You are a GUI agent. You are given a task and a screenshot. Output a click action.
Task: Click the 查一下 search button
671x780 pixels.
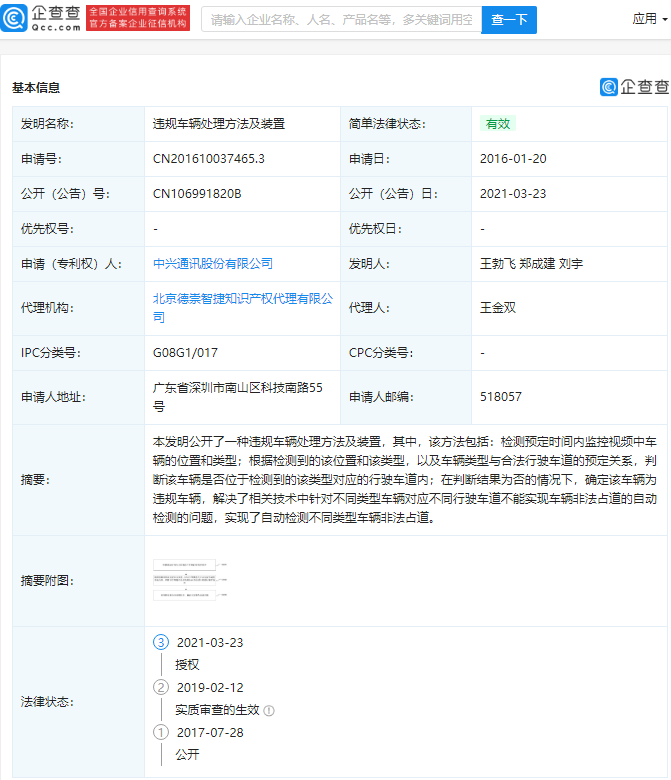(x=509, y=19)
